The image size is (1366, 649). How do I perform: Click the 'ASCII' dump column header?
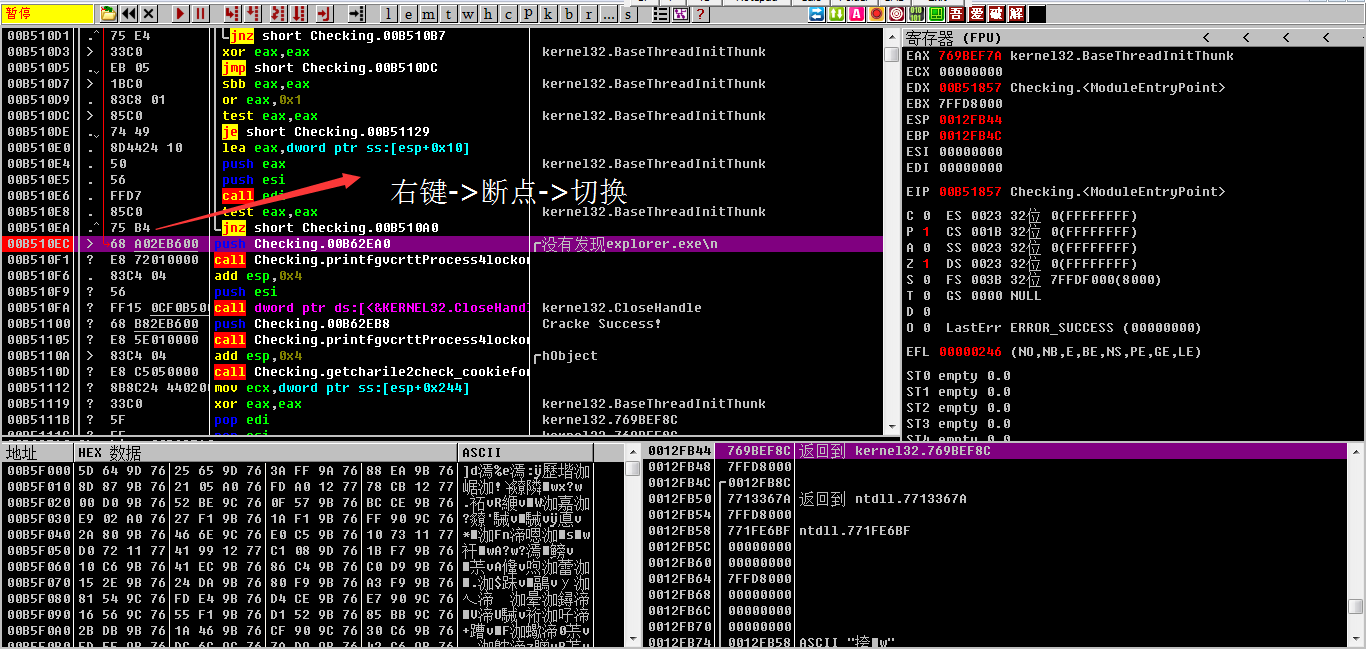point(525,452)
